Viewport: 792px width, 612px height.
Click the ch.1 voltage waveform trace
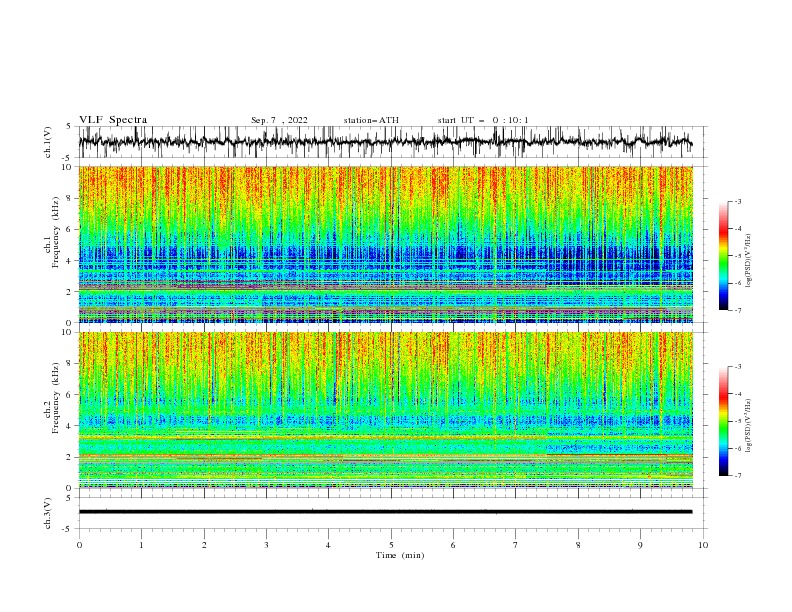pos(385,142)
